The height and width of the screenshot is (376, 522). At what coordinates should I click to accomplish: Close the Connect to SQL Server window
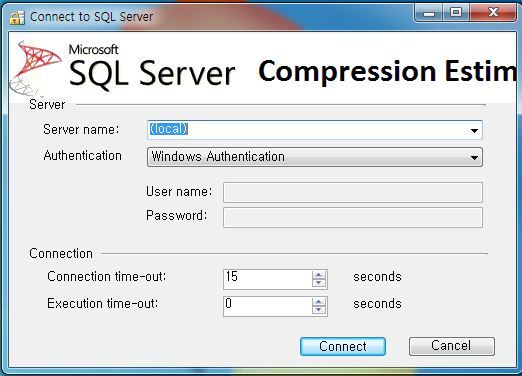click(x=493, y=13)
